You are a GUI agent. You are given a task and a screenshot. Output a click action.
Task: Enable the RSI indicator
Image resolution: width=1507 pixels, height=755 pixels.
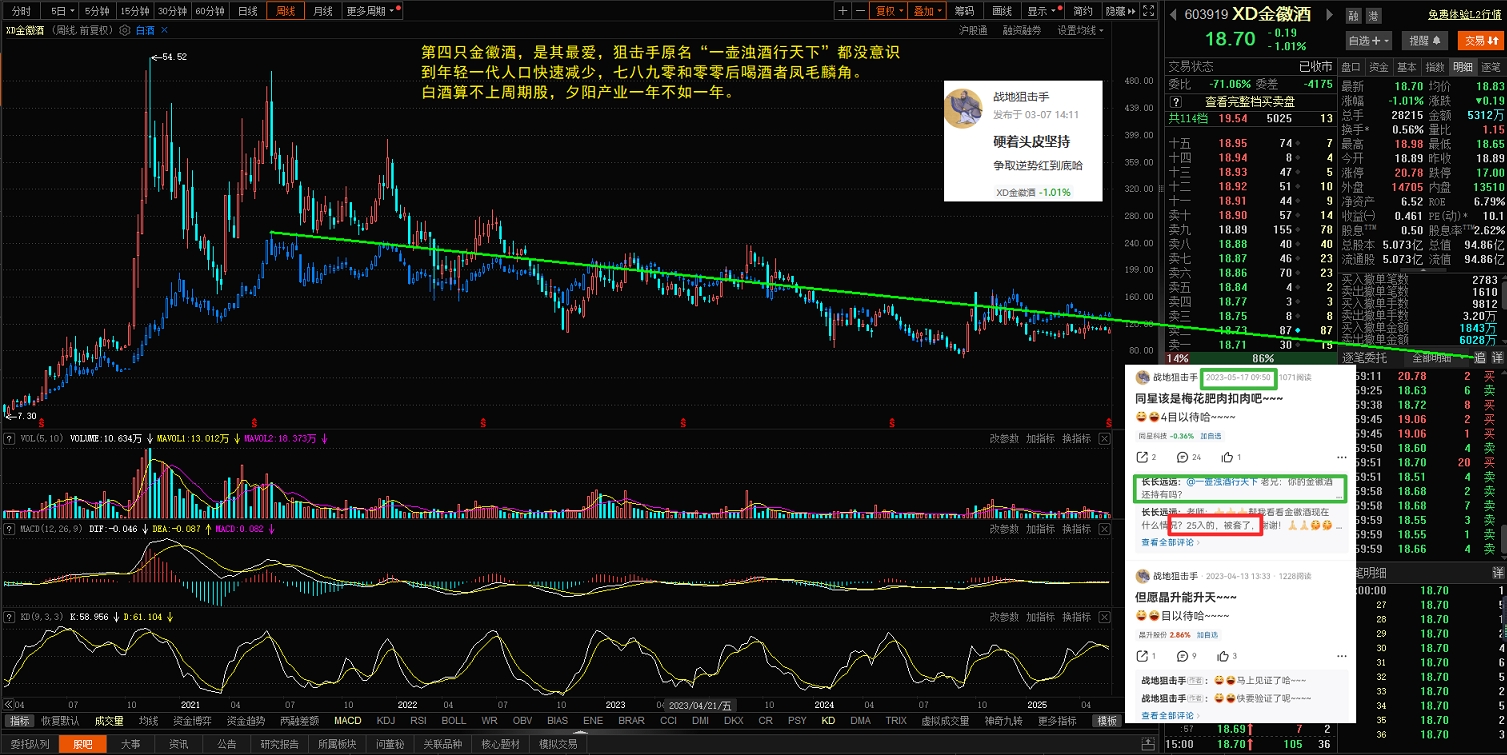click(x=418, y=721)
